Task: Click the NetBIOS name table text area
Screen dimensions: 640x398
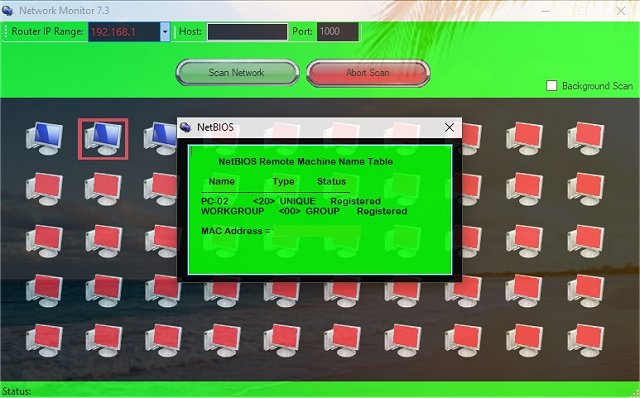Action: click(320, 210)
